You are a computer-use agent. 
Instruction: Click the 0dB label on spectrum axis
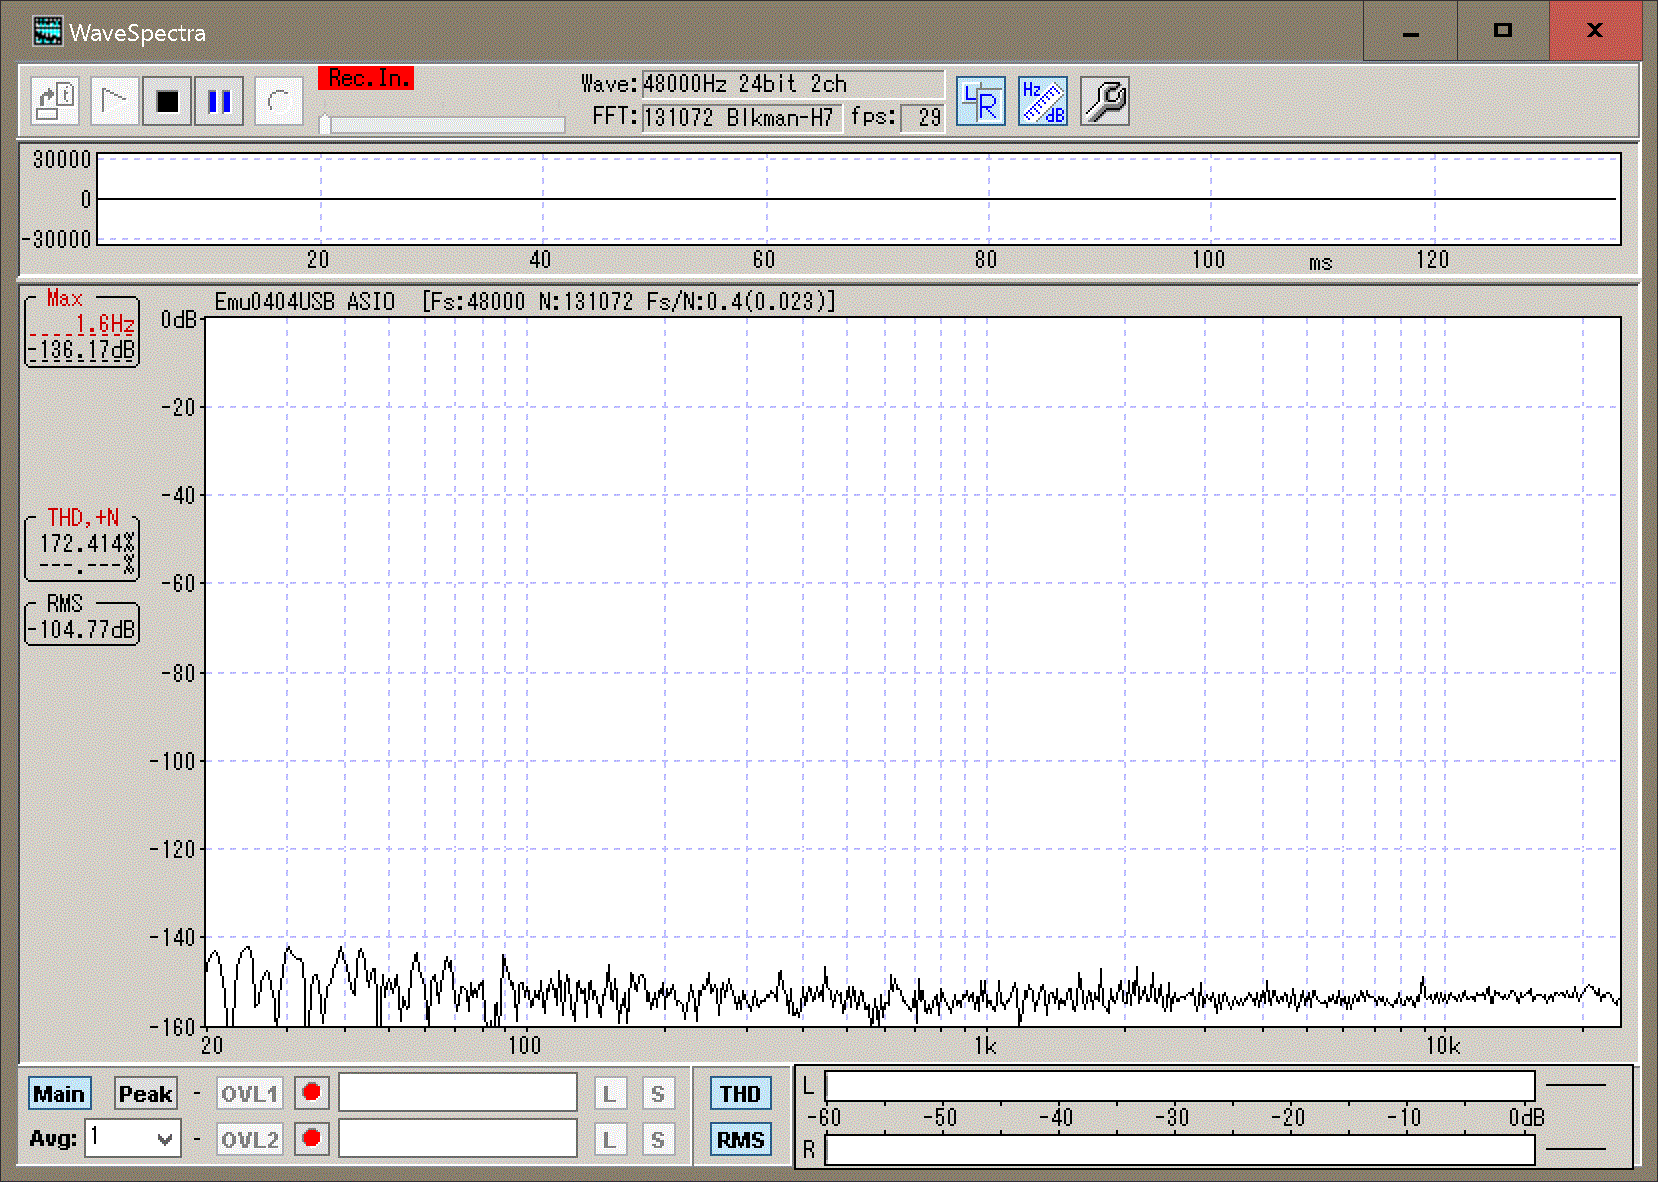pyautogui.click(x=179, y=320)
